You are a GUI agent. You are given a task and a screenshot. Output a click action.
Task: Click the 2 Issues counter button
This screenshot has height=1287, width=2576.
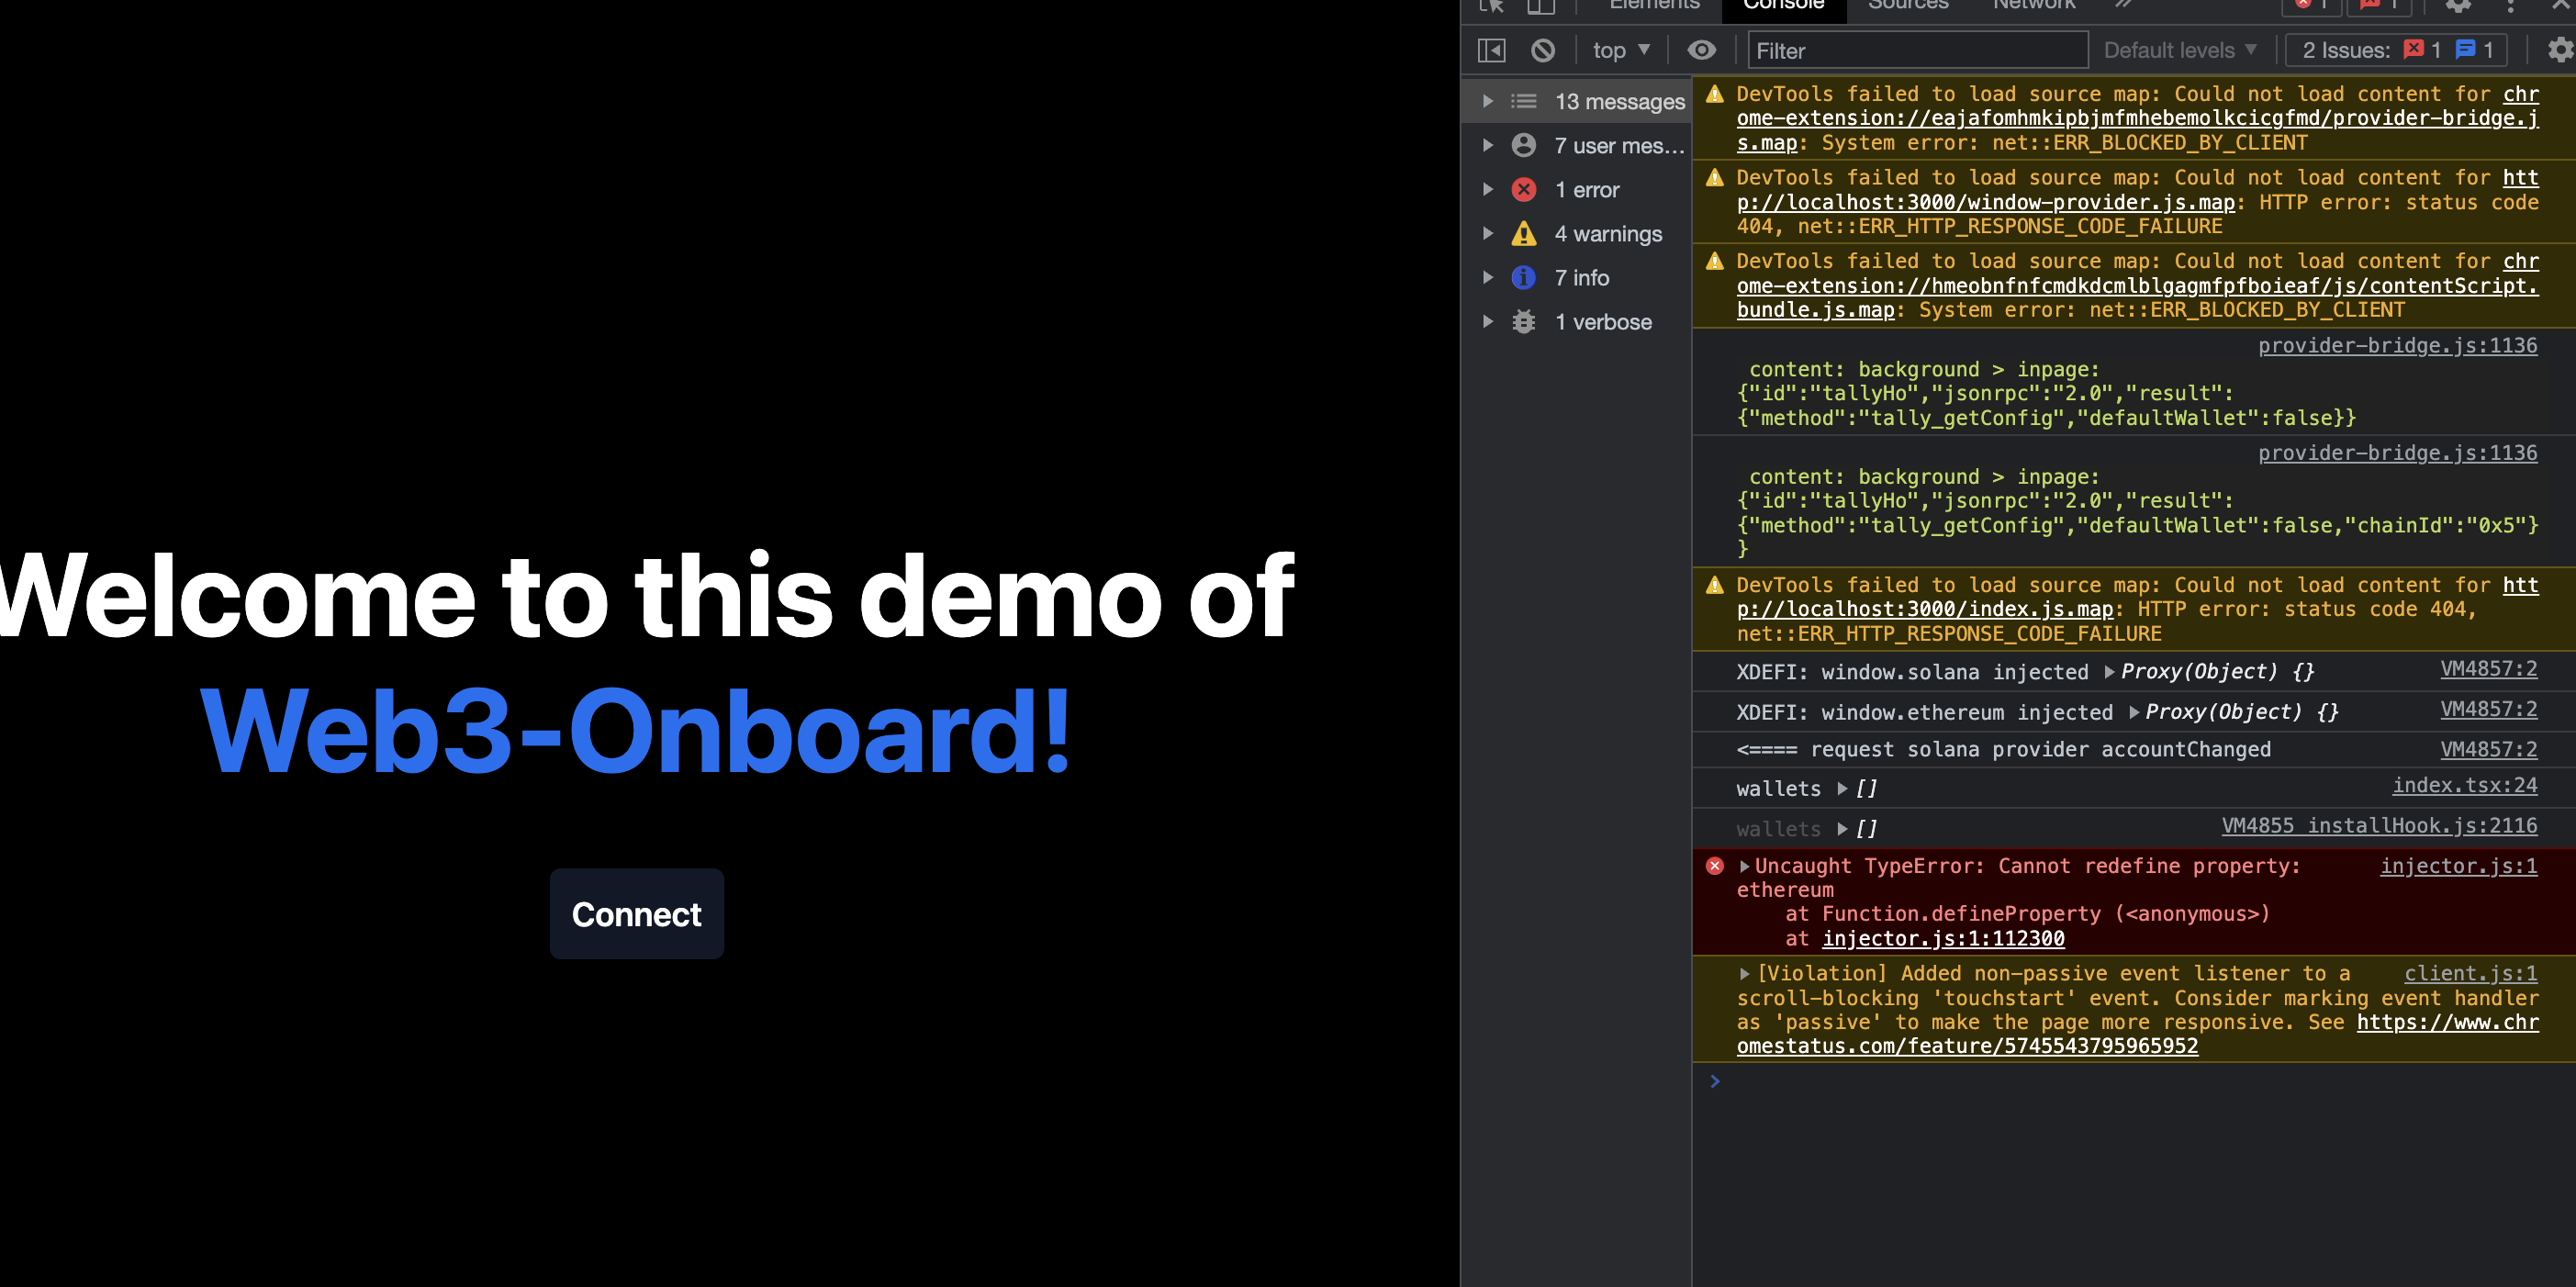[2395, 50]
